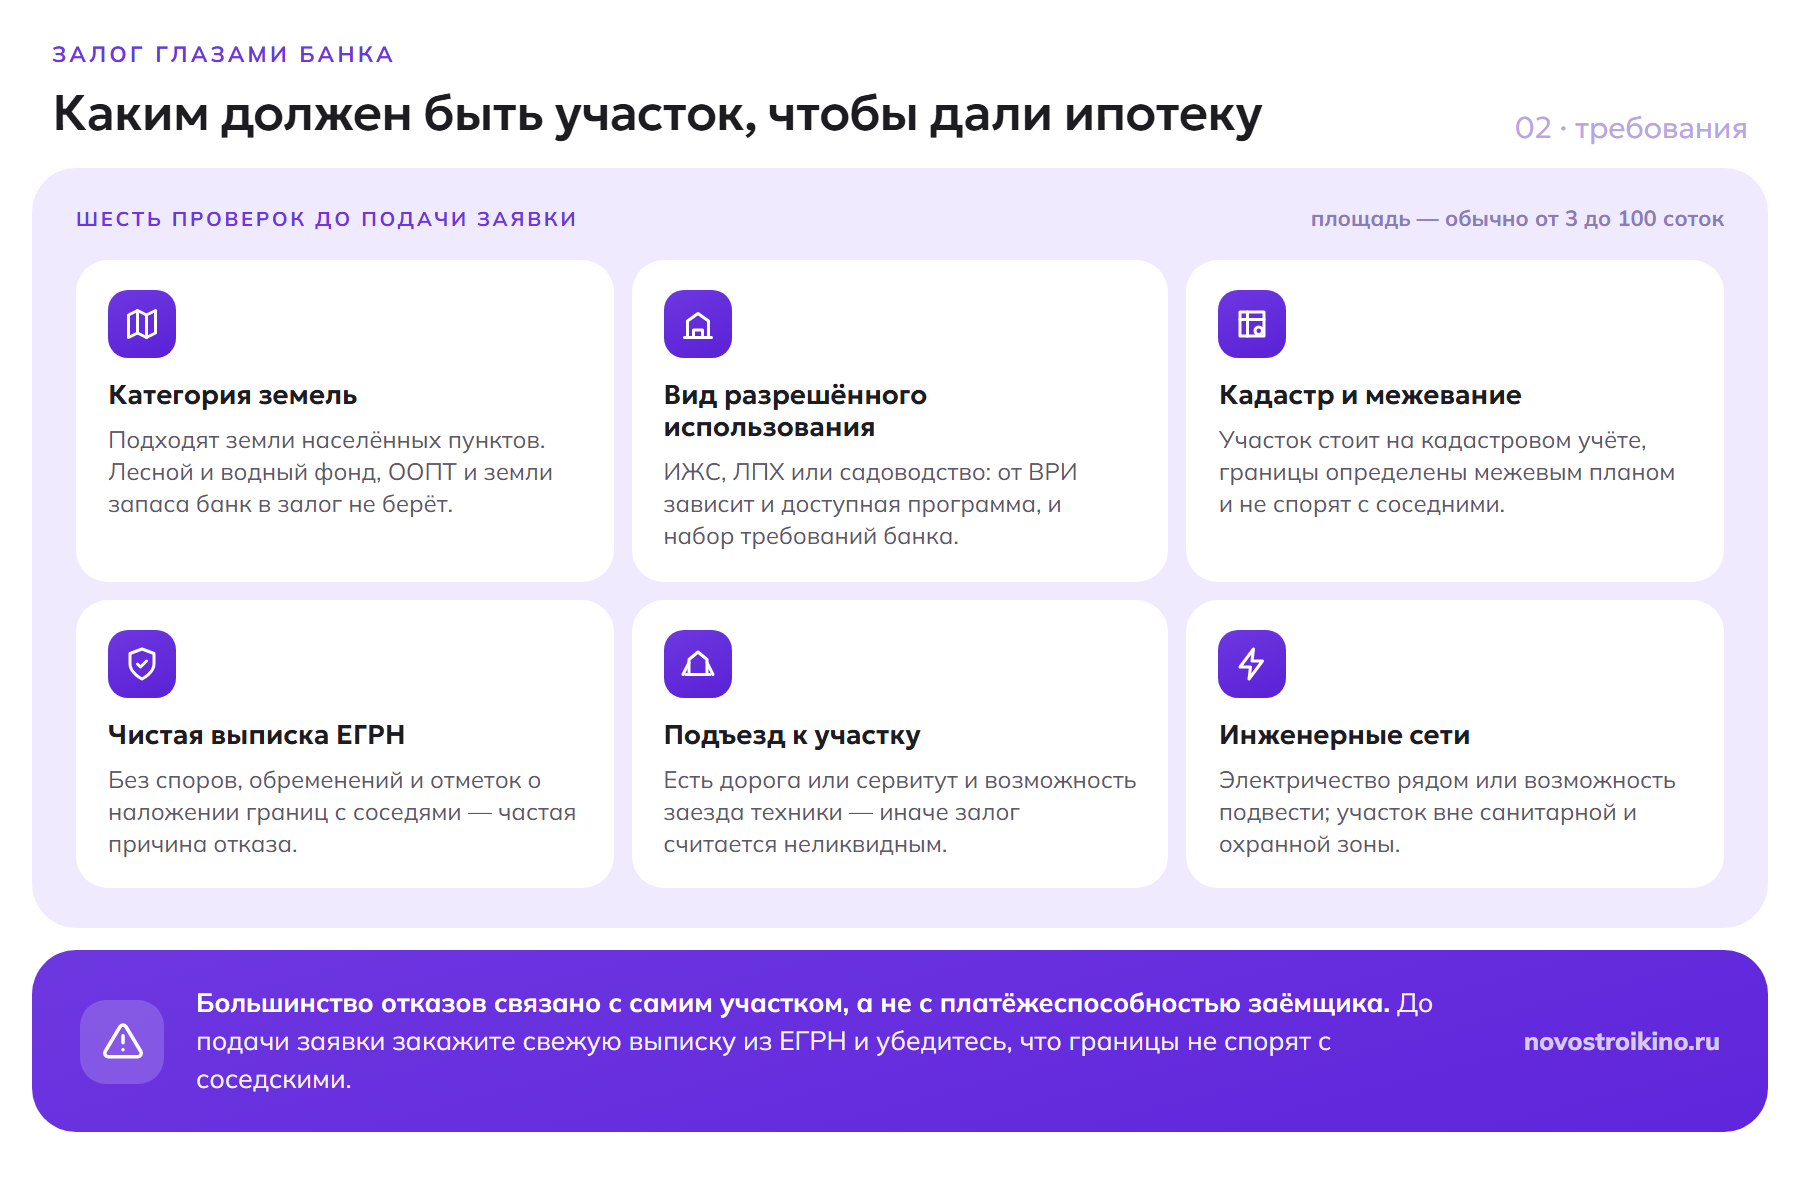Select the Чистая выписка ЕГРН heading
Viewport: 1800px width, 1198px height.
coord(256,735)
